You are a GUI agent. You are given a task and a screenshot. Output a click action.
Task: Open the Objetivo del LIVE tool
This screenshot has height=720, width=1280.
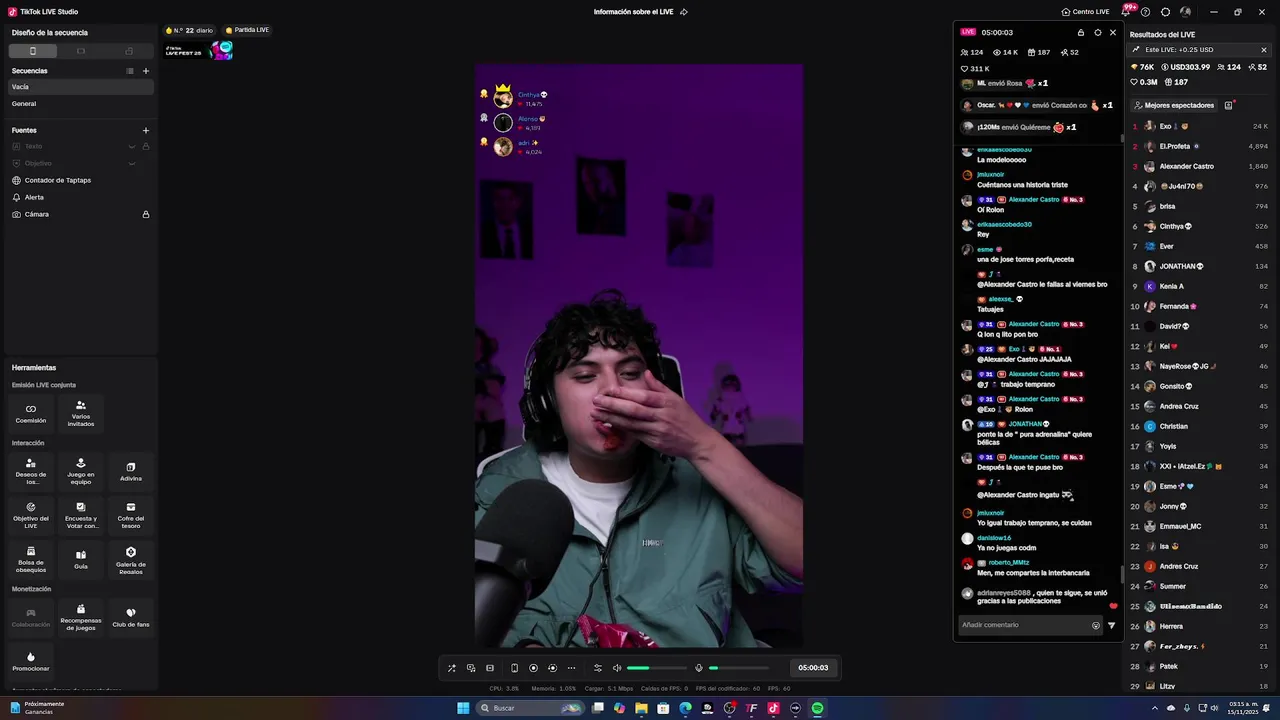click(31, 515)
